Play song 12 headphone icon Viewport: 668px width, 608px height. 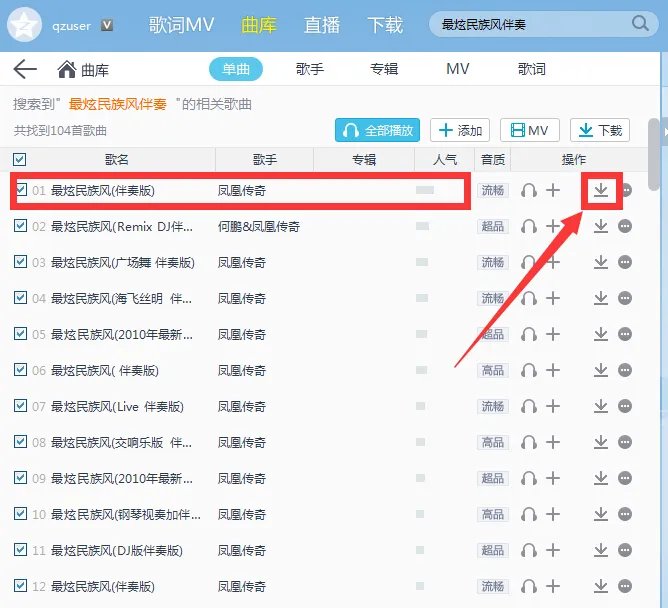click(x=529, y=586)
